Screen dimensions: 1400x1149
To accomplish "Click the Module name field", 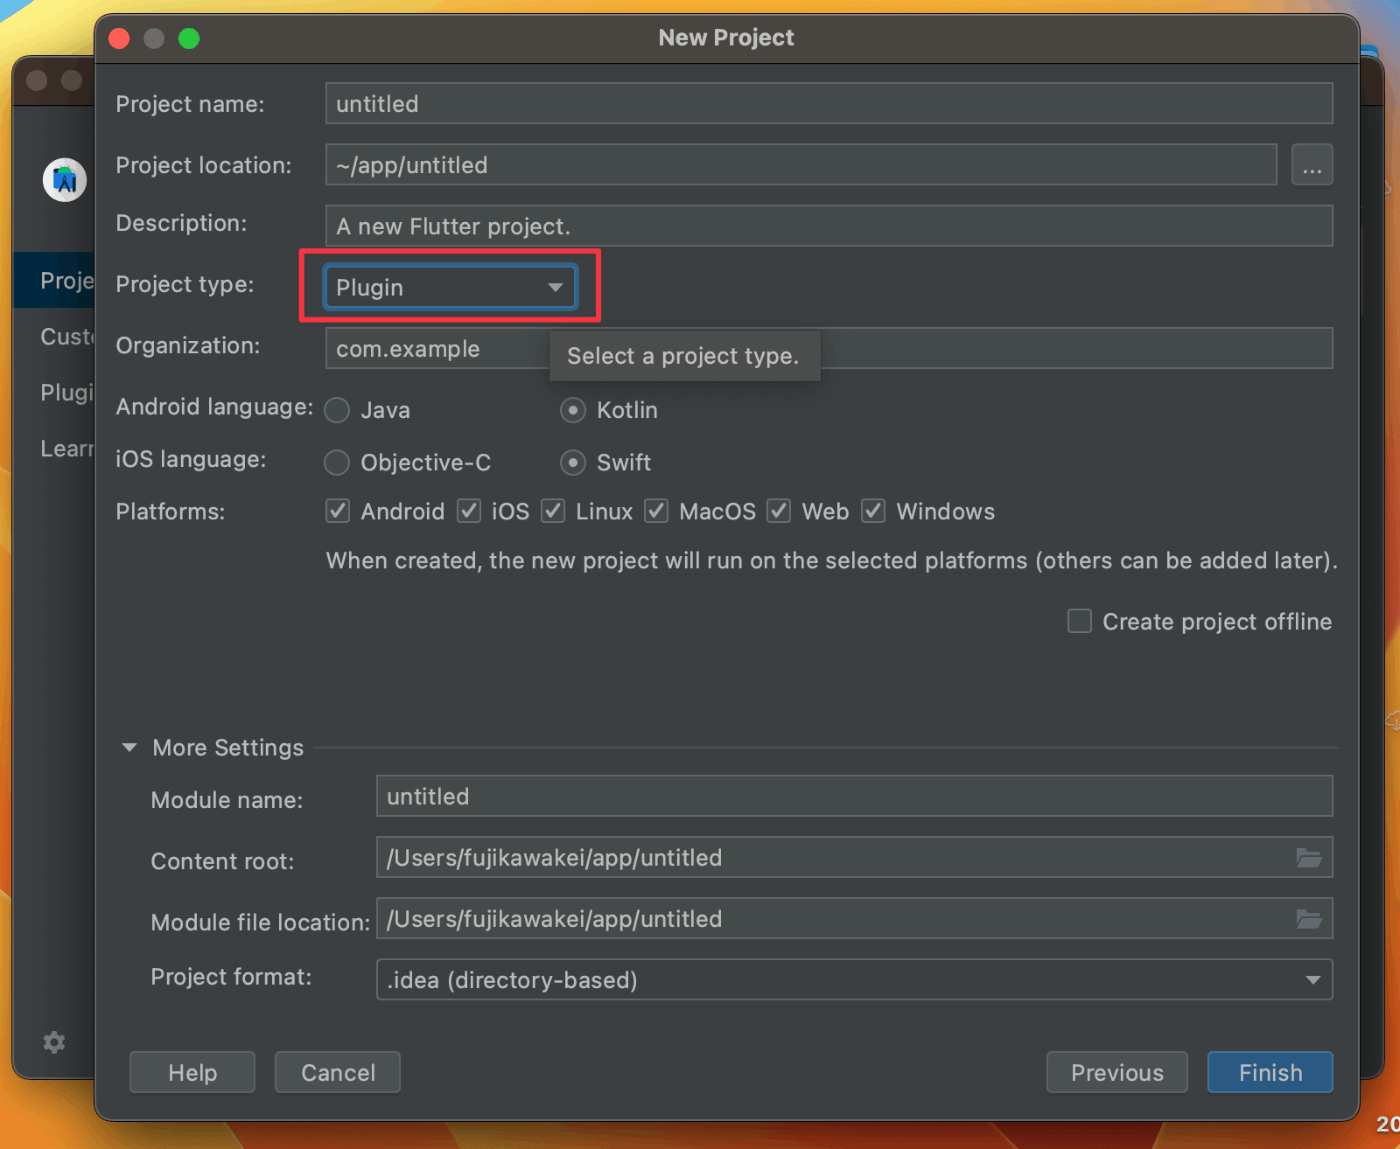I will (854, 797).
